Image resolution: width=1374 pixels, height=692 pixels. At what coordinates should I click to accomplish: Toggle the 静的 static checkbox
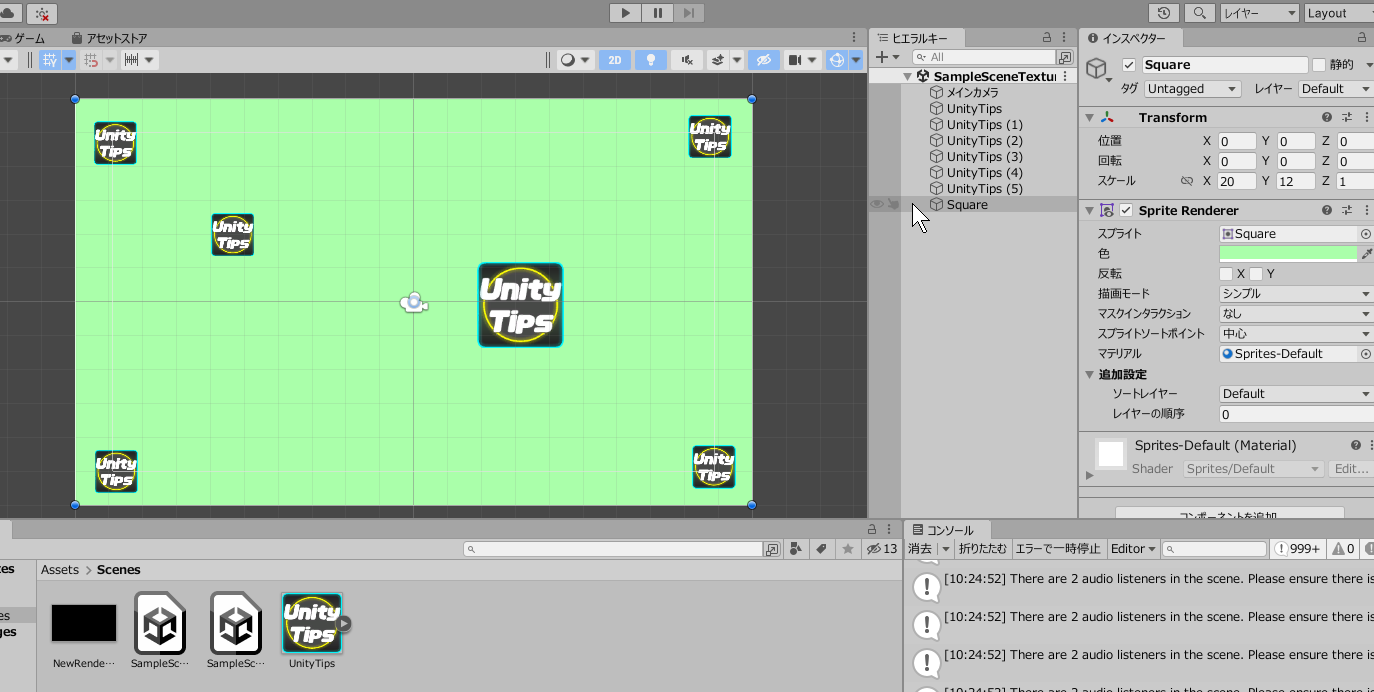point(1319,65)
